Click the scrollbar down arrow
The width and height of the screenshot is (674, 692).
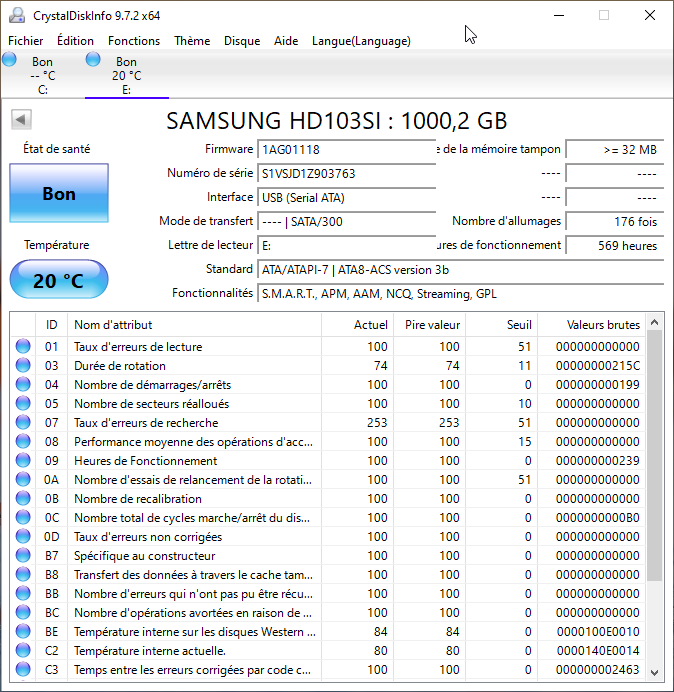pyautogui.click(x=655, y=673)
